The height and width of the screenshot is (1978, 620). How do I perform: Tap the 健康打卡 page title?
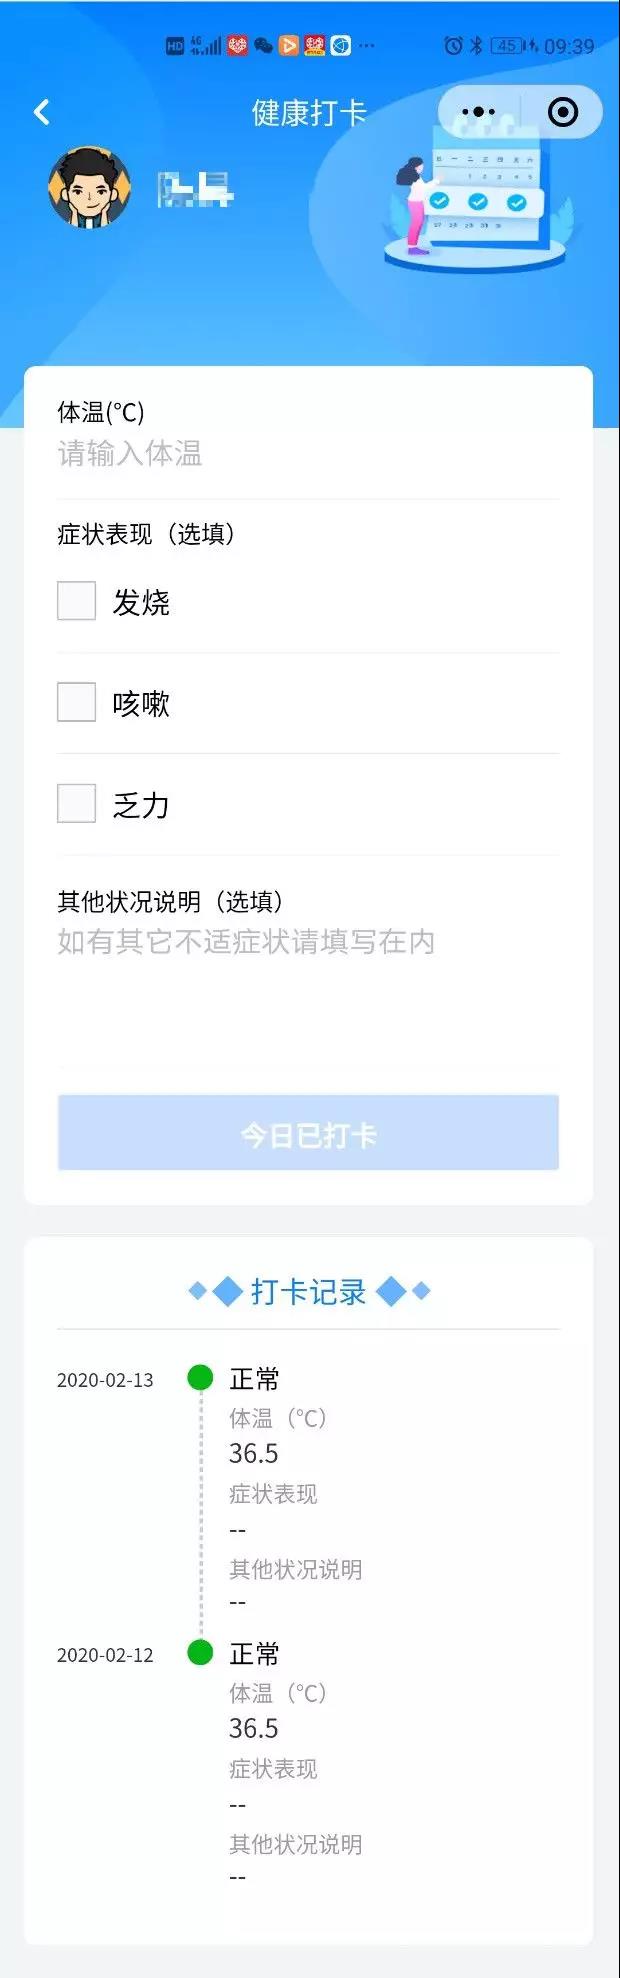[x=309, y=113]
